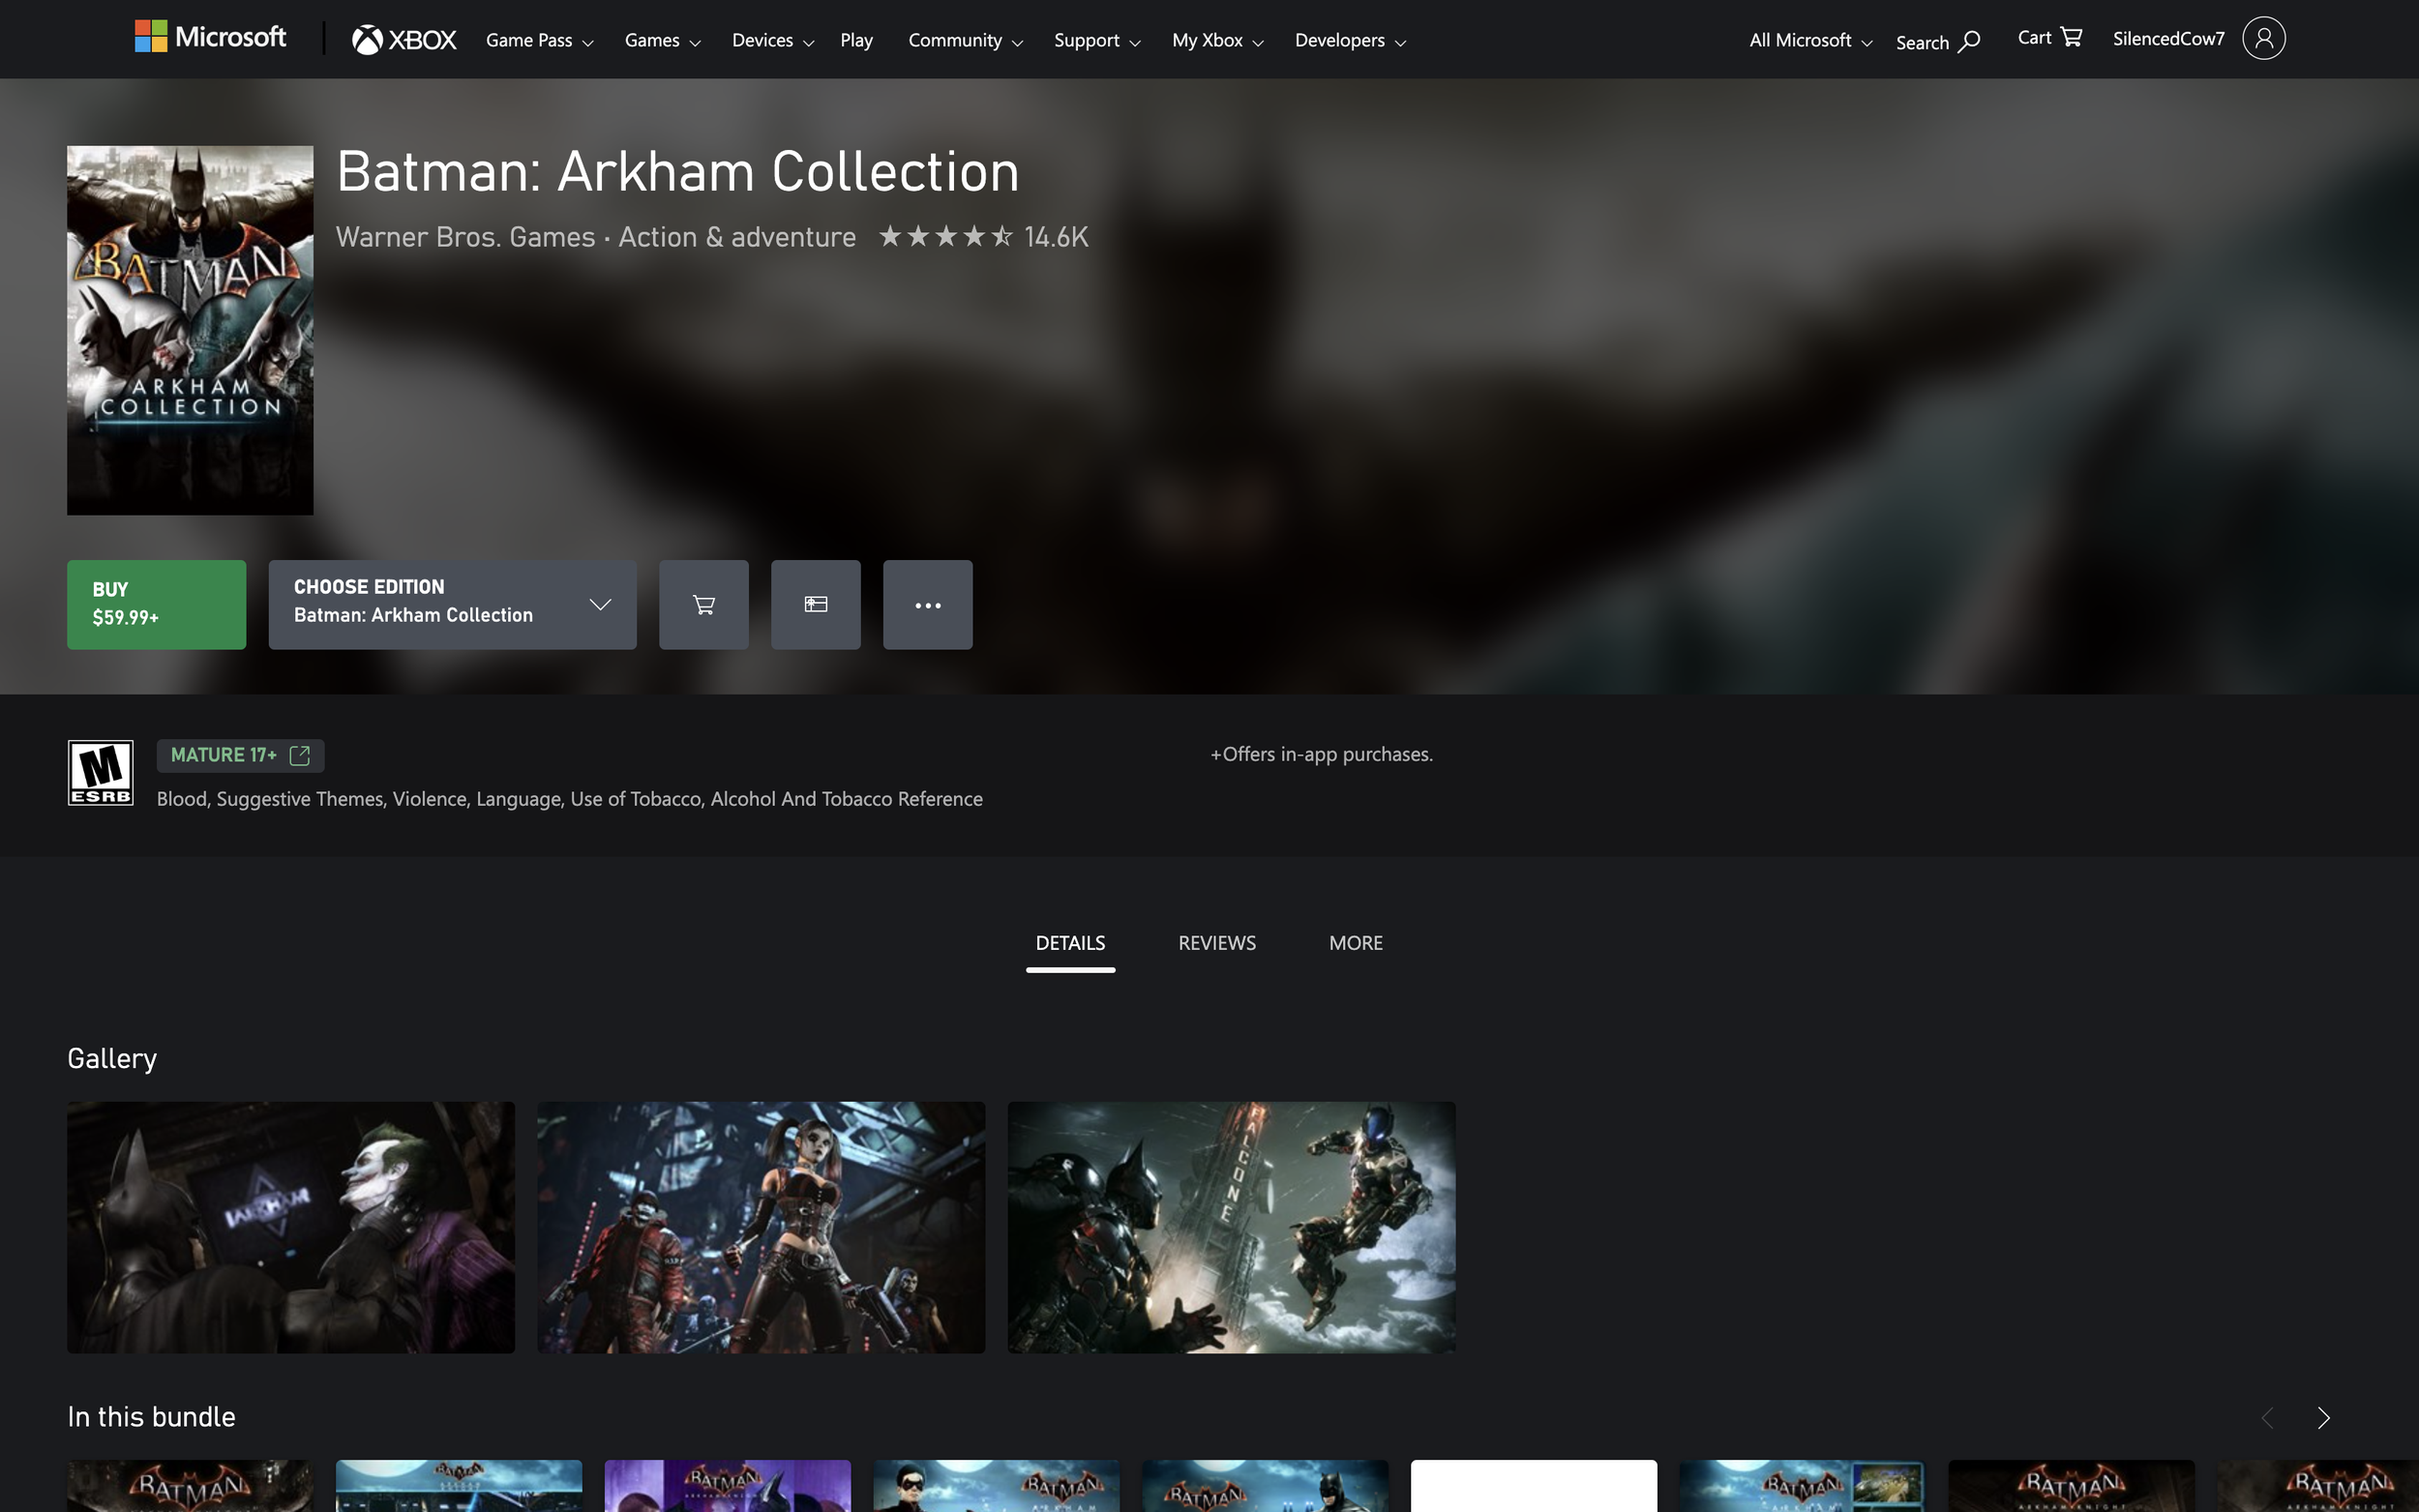Viewport: 2419px width, 1512px height.
Task: Click the Play menu item
Action: pos(856,41)
